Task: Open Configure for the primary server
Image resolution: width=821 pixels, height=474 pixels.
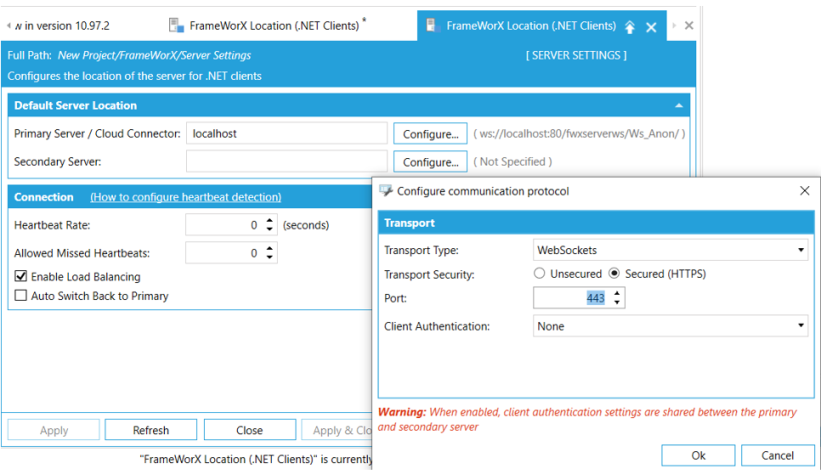Action: 430,134
